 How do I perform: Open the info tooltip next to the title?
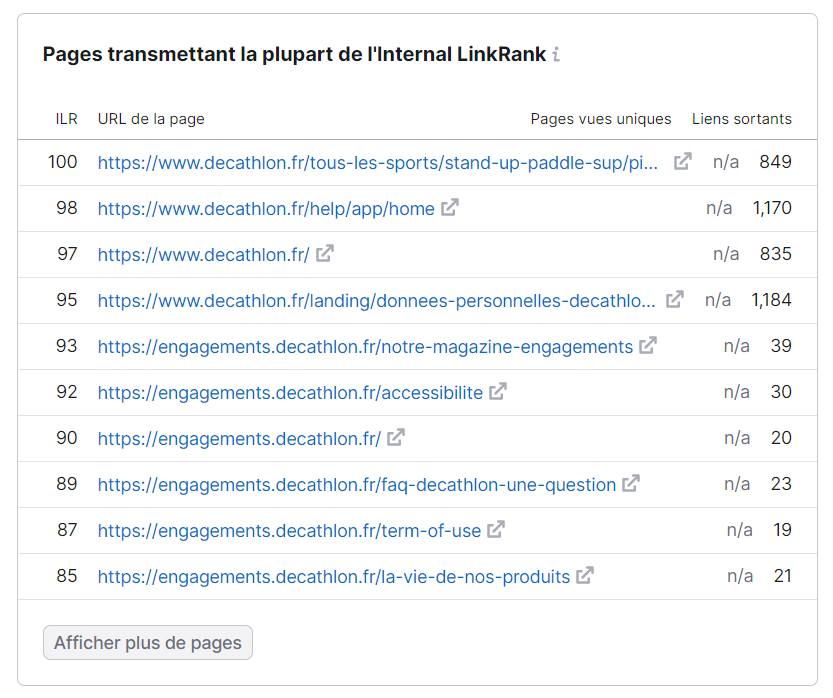(x=556, y=56)
